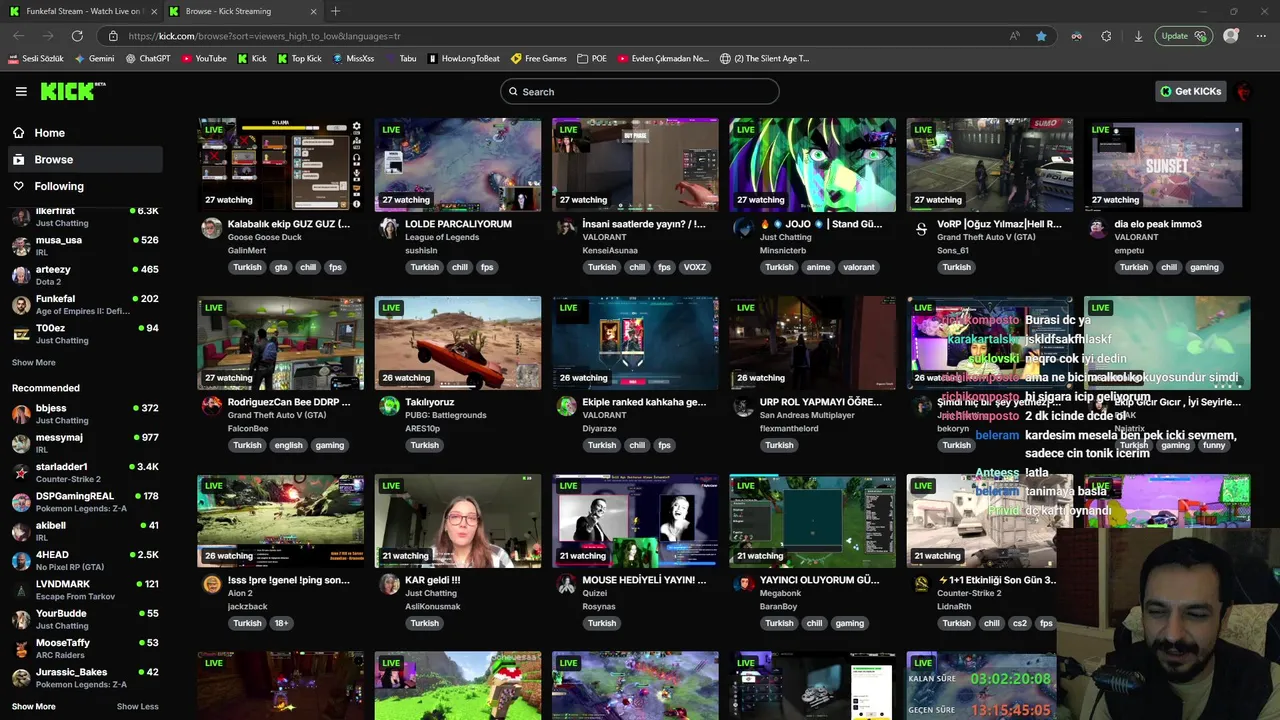Click the Diyaraze streamer avatar
This screenshot has width=1280, height=720.
(x=566, y=406)
